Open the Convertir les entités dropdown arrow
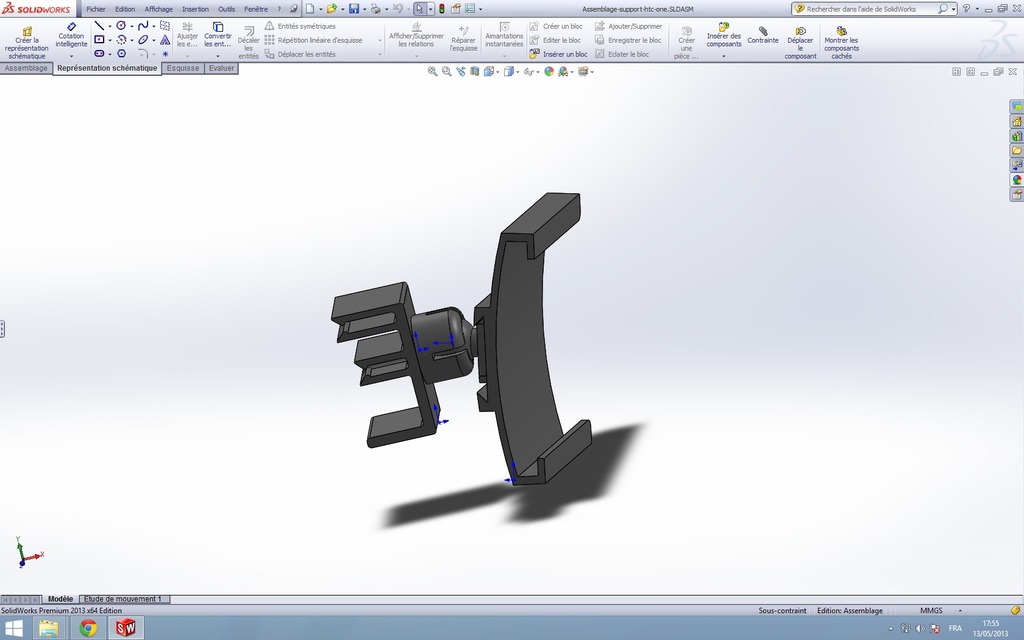The height and width of the screenshot is (640, 1024). point(217,56)
